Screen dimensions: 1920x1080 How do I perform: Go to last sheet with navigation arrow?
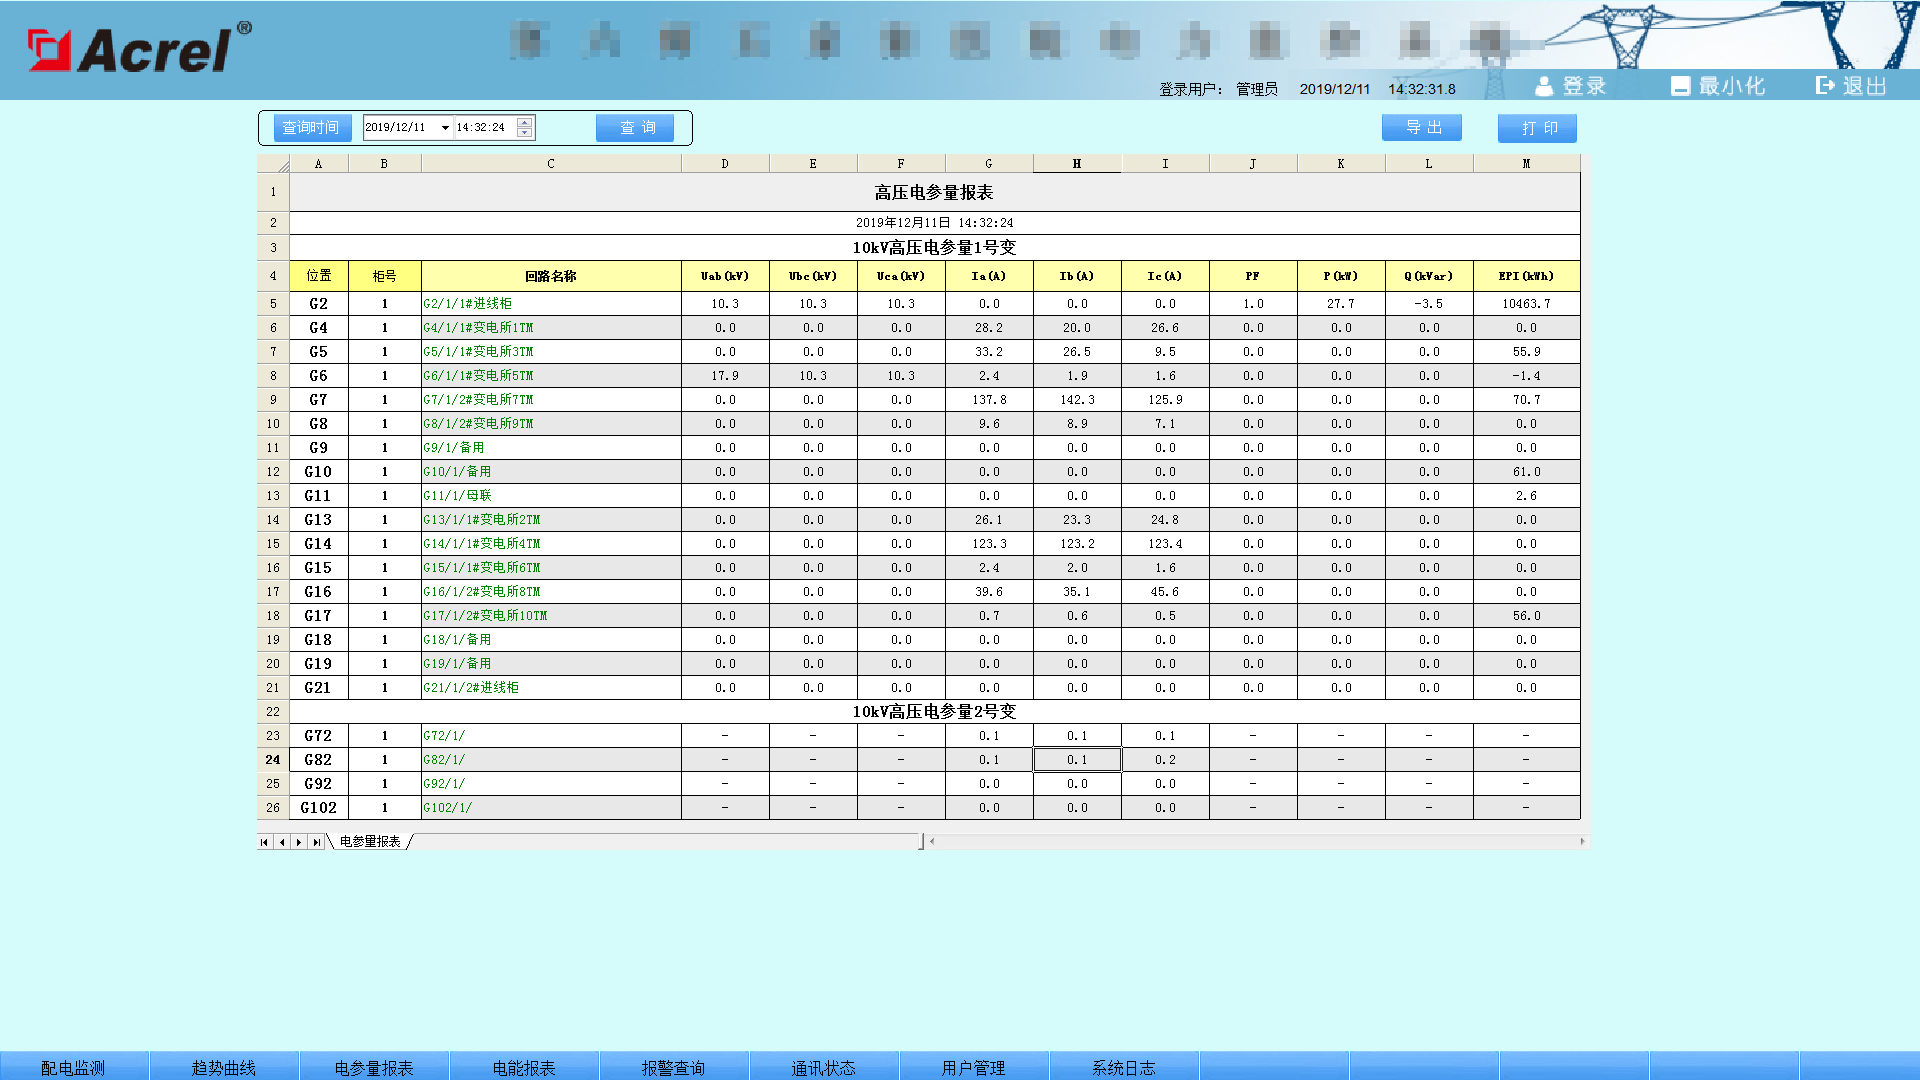[316, 842]
